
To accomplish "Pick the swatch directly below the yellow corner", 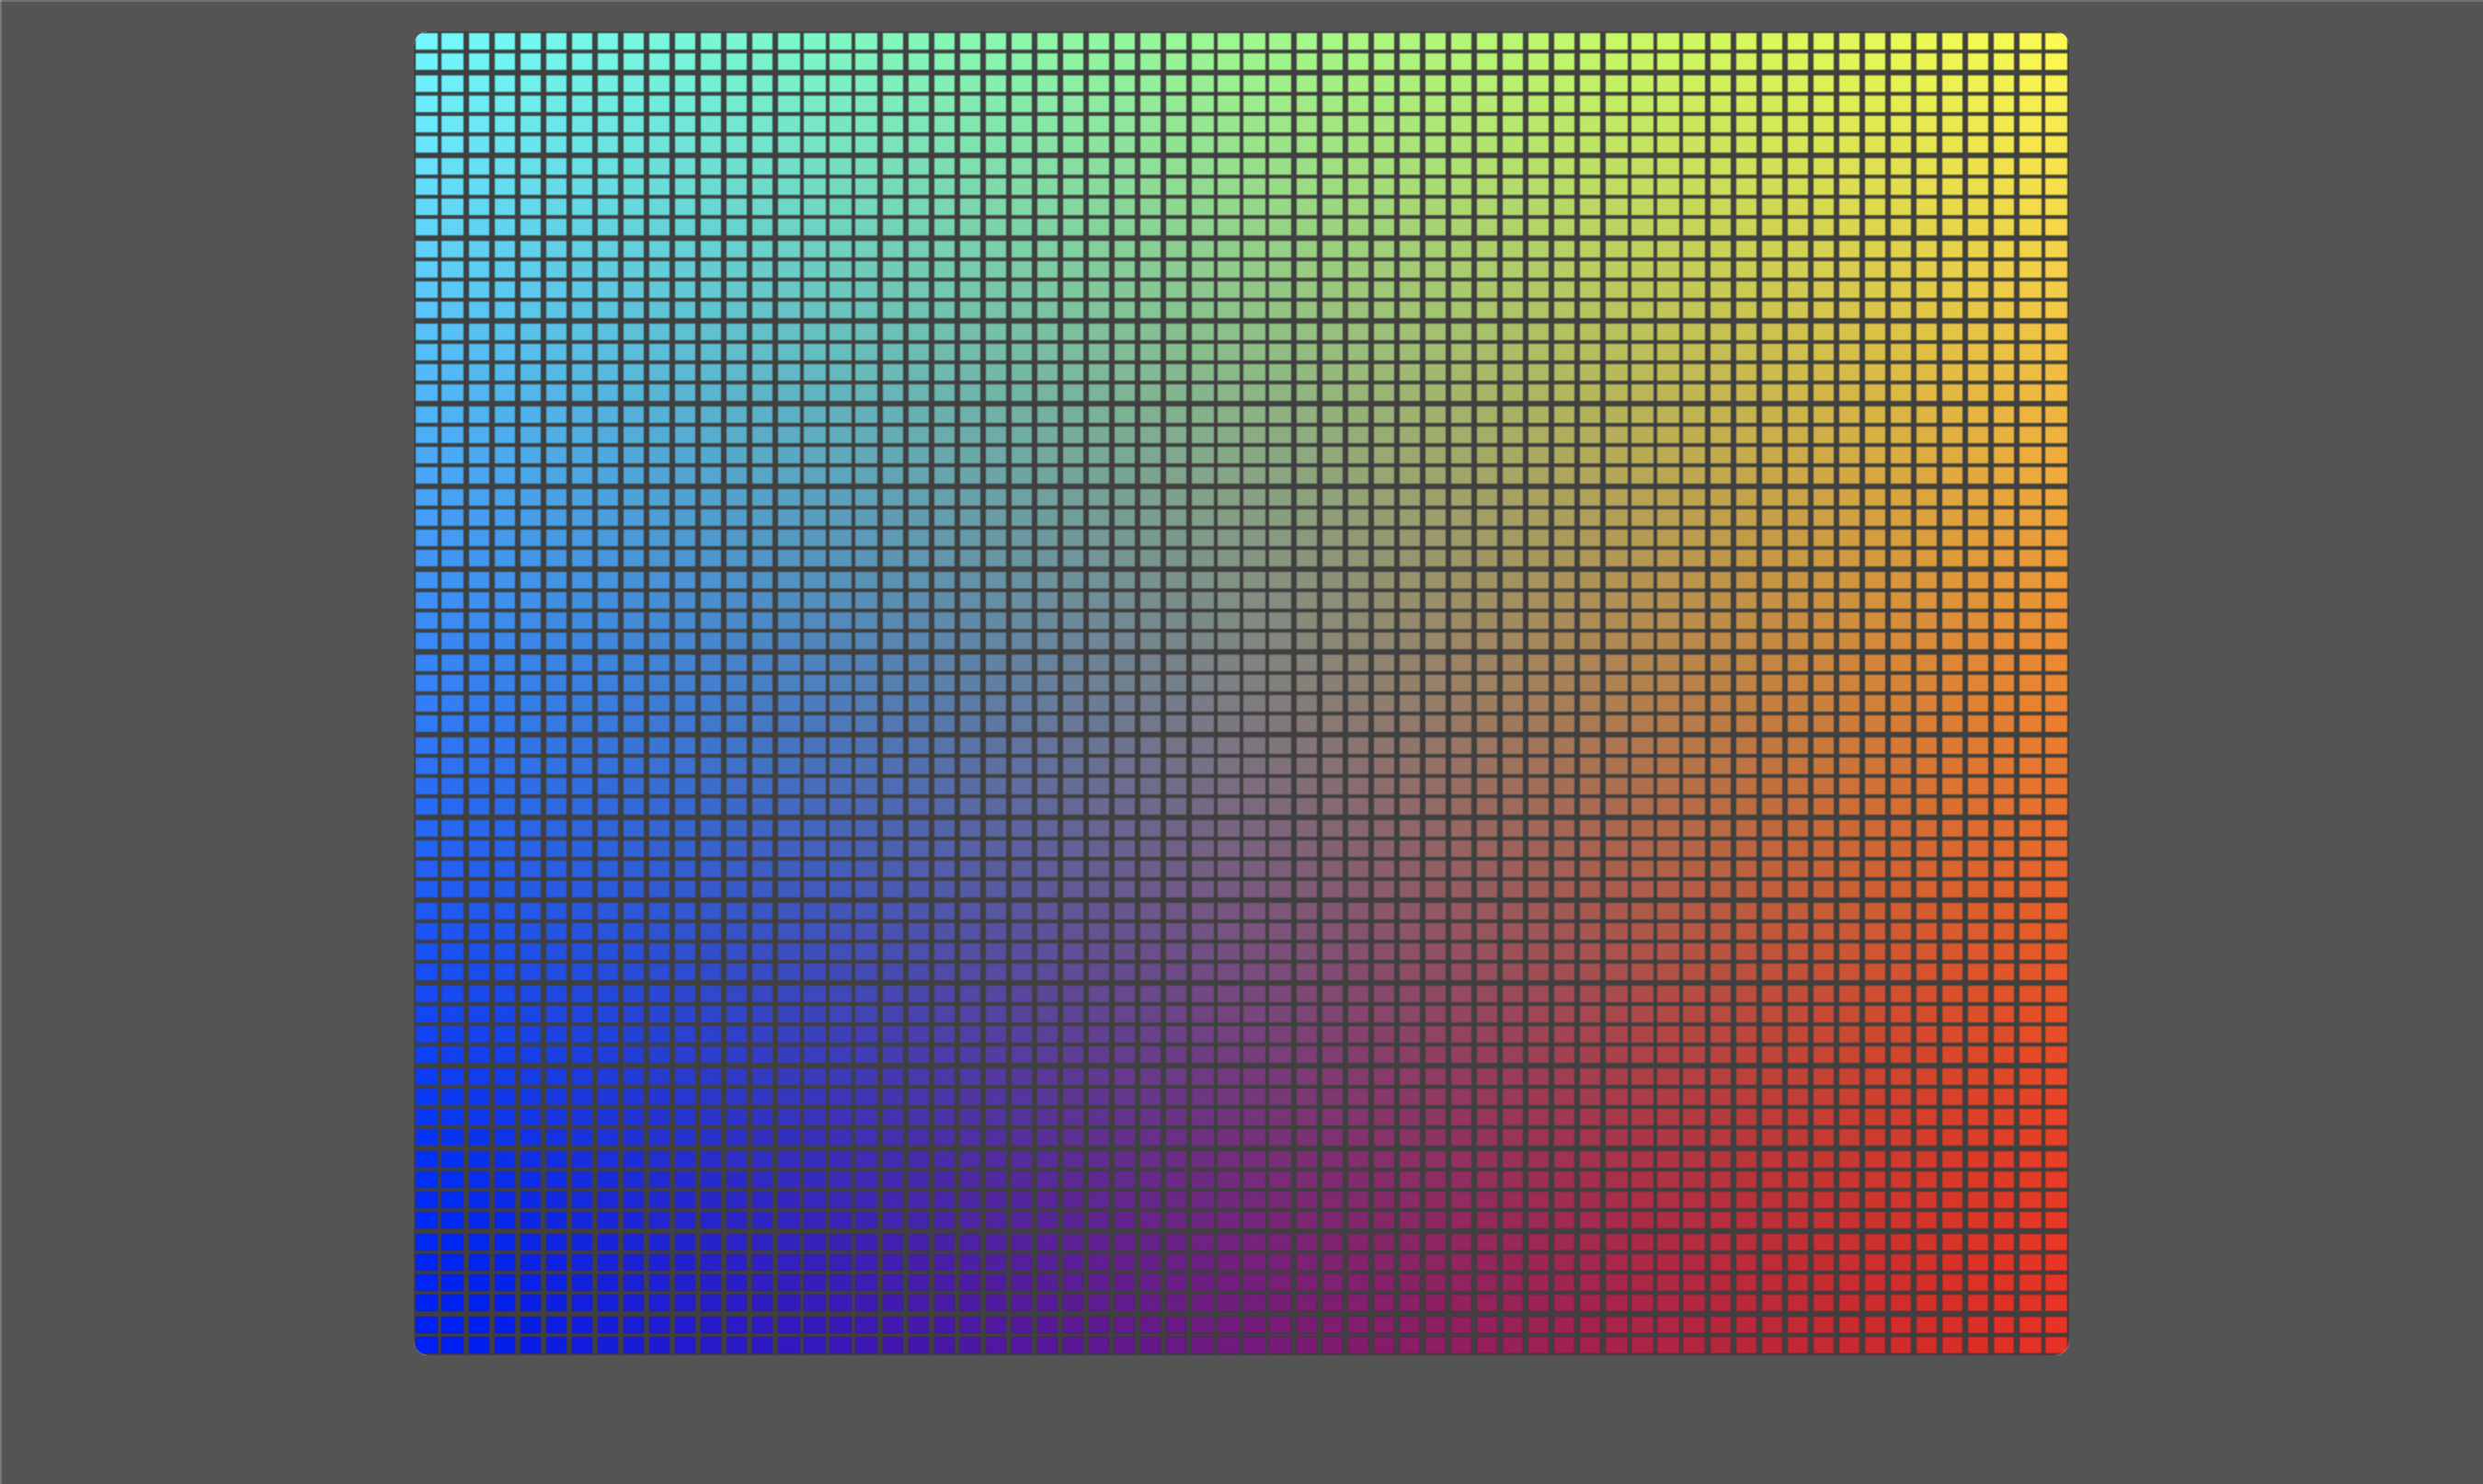I will pyautogui.click(x=2056, y=62).
